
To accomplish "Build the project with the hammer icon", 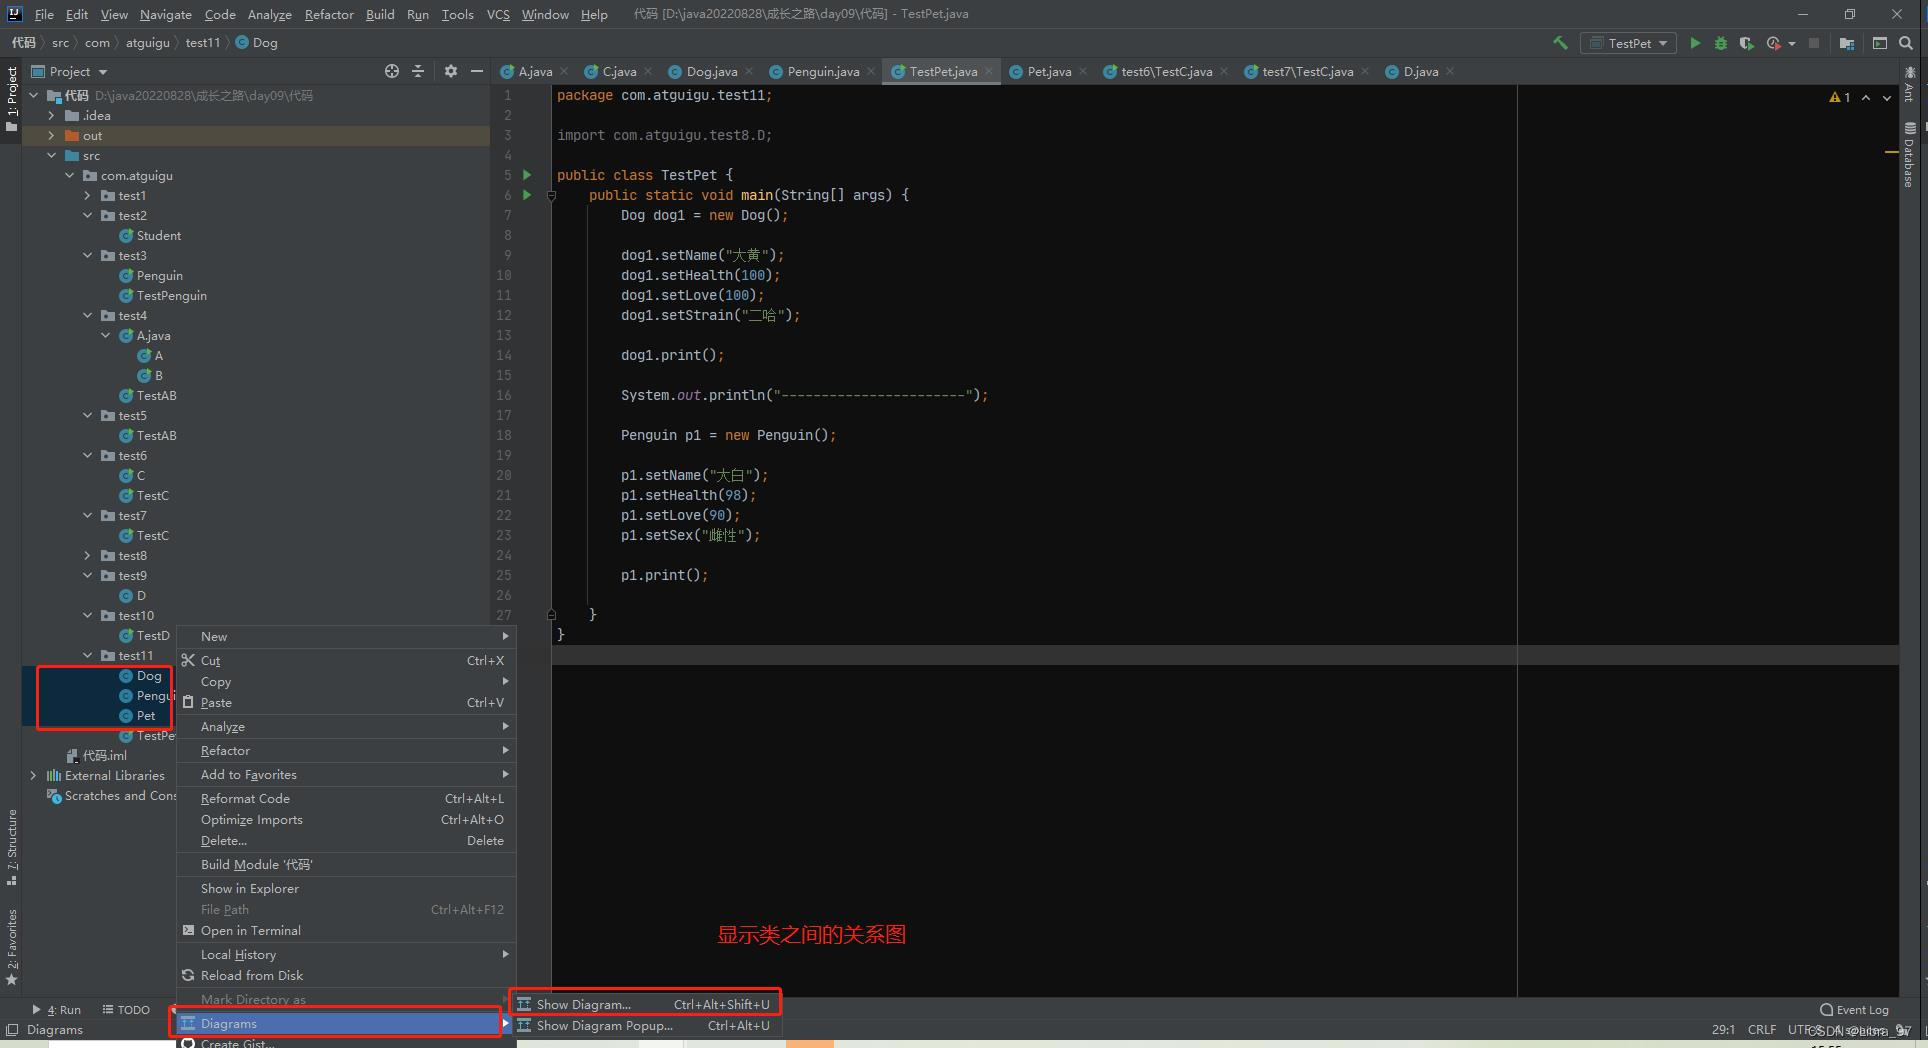I will [1560, 43].
